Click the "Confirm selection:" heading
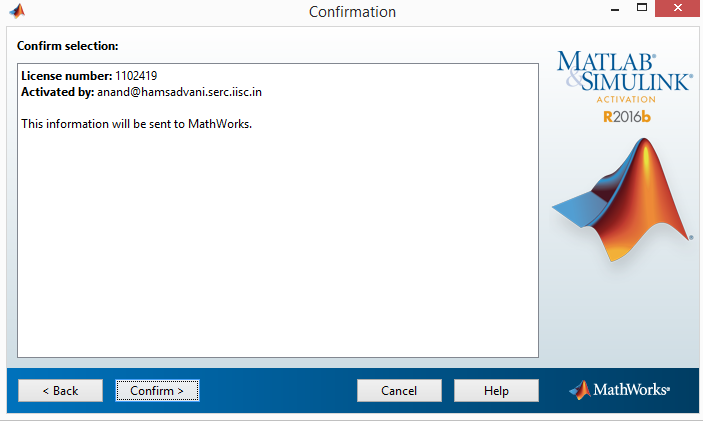The width and height of the screenshot is (703, 421). tap(67, 46)
